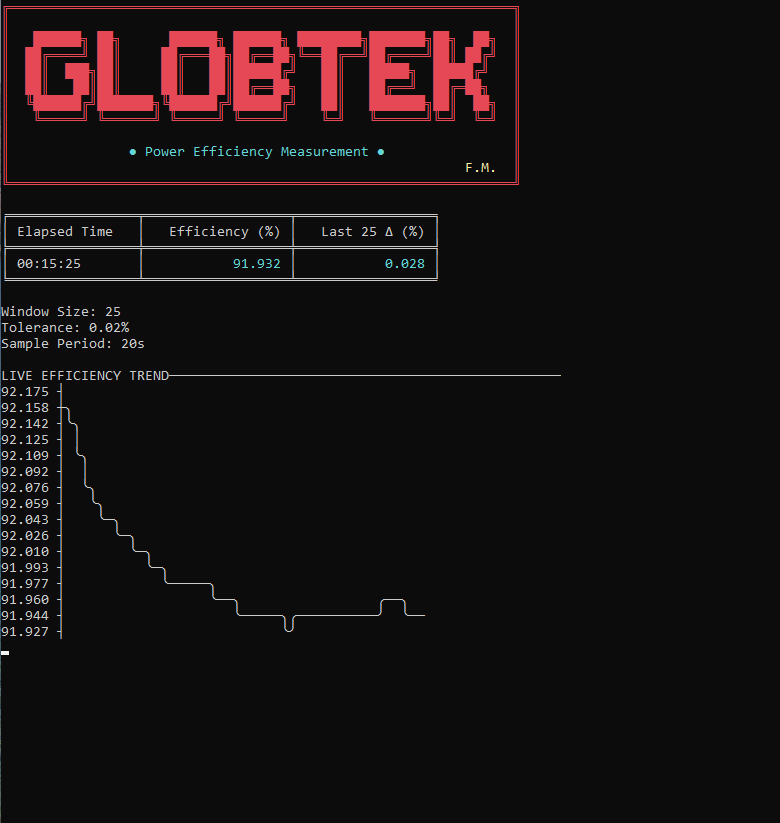Click the 92.076 axis label

(25, 488)
